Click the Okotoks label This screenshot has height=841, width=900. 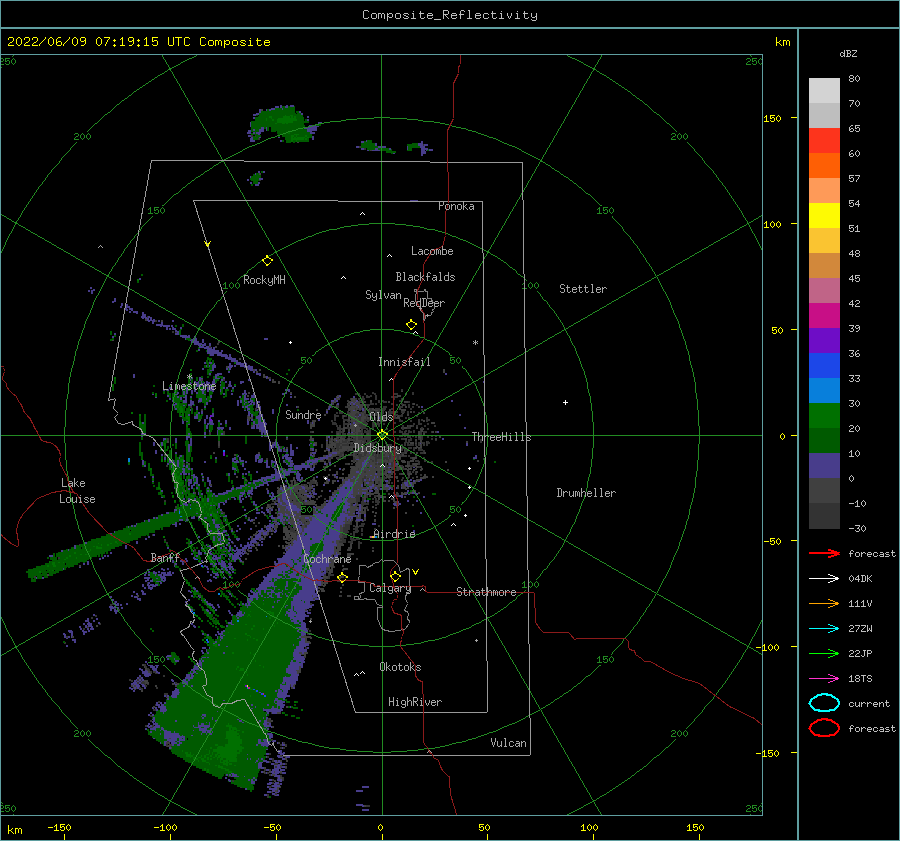pyautogui.click(x=400, y=667)
